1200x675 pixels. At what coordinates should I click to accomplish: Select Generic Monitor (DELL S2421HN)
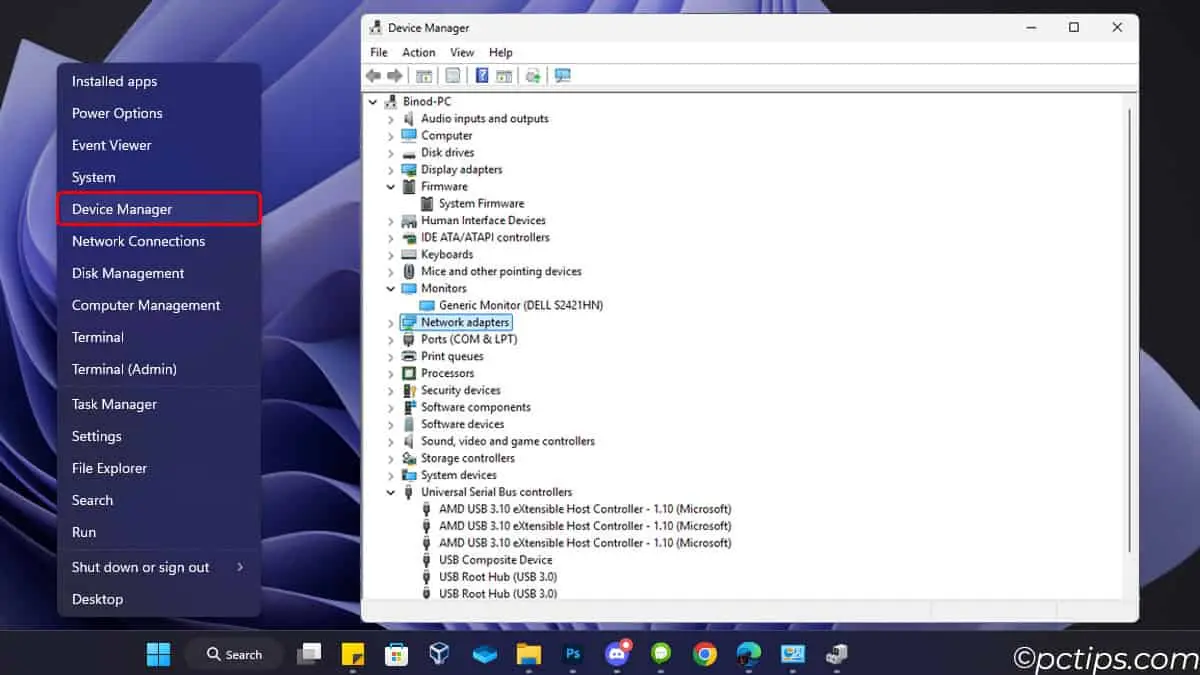point(521,306)
